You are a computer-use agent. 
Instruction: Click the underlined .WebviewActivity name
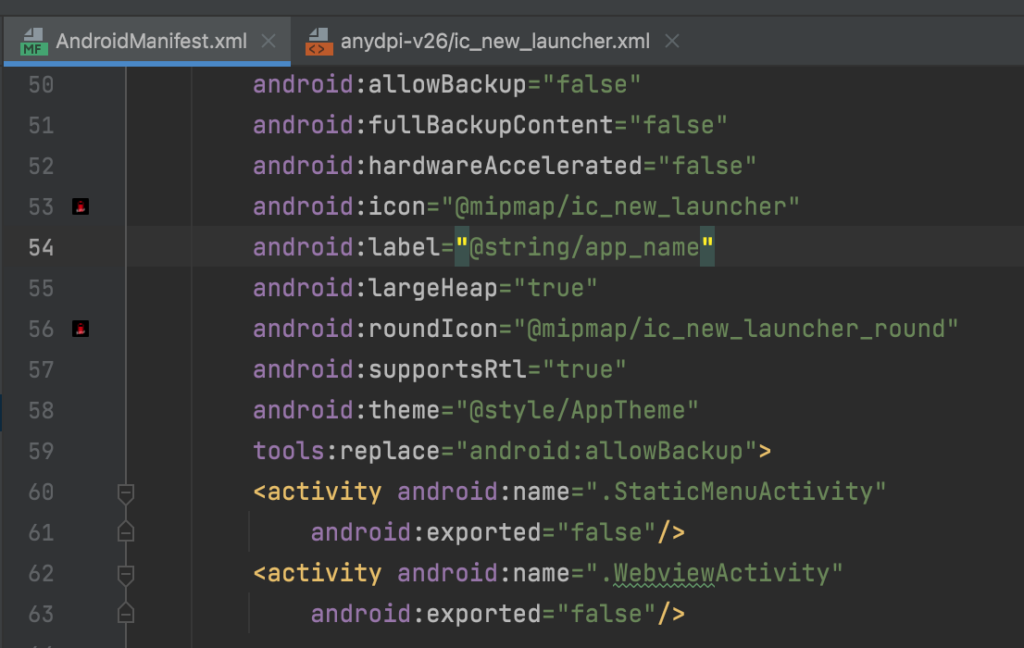(x=721, y=573)
